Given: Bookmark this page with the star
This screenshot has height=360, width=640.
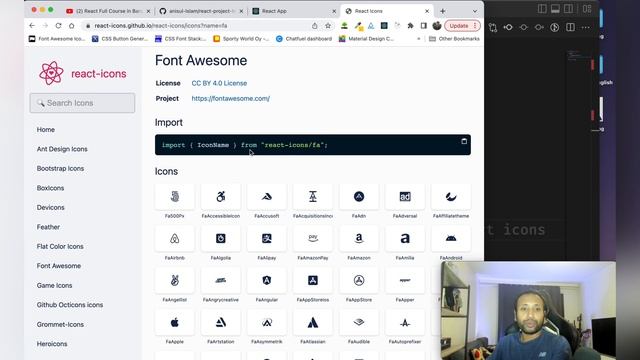Looking at the screenshot, I should tap(328, 26).
